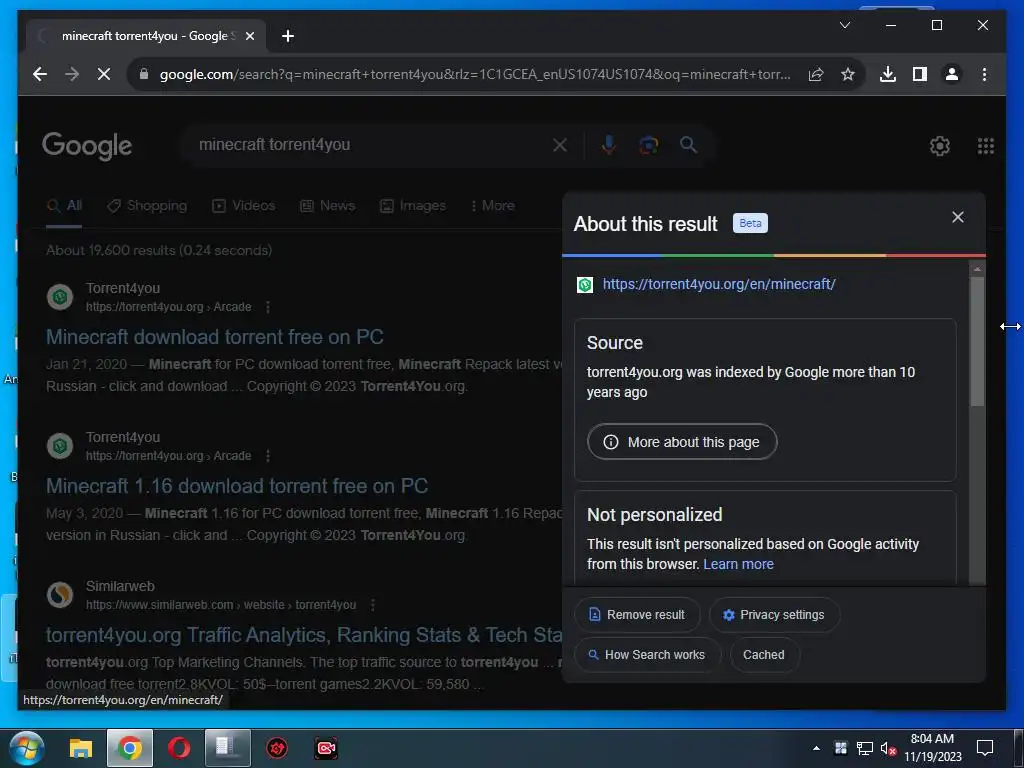Select the All results tab
Image resolution: width=1024 pixels, height=768 pixels.
point(65,206)
